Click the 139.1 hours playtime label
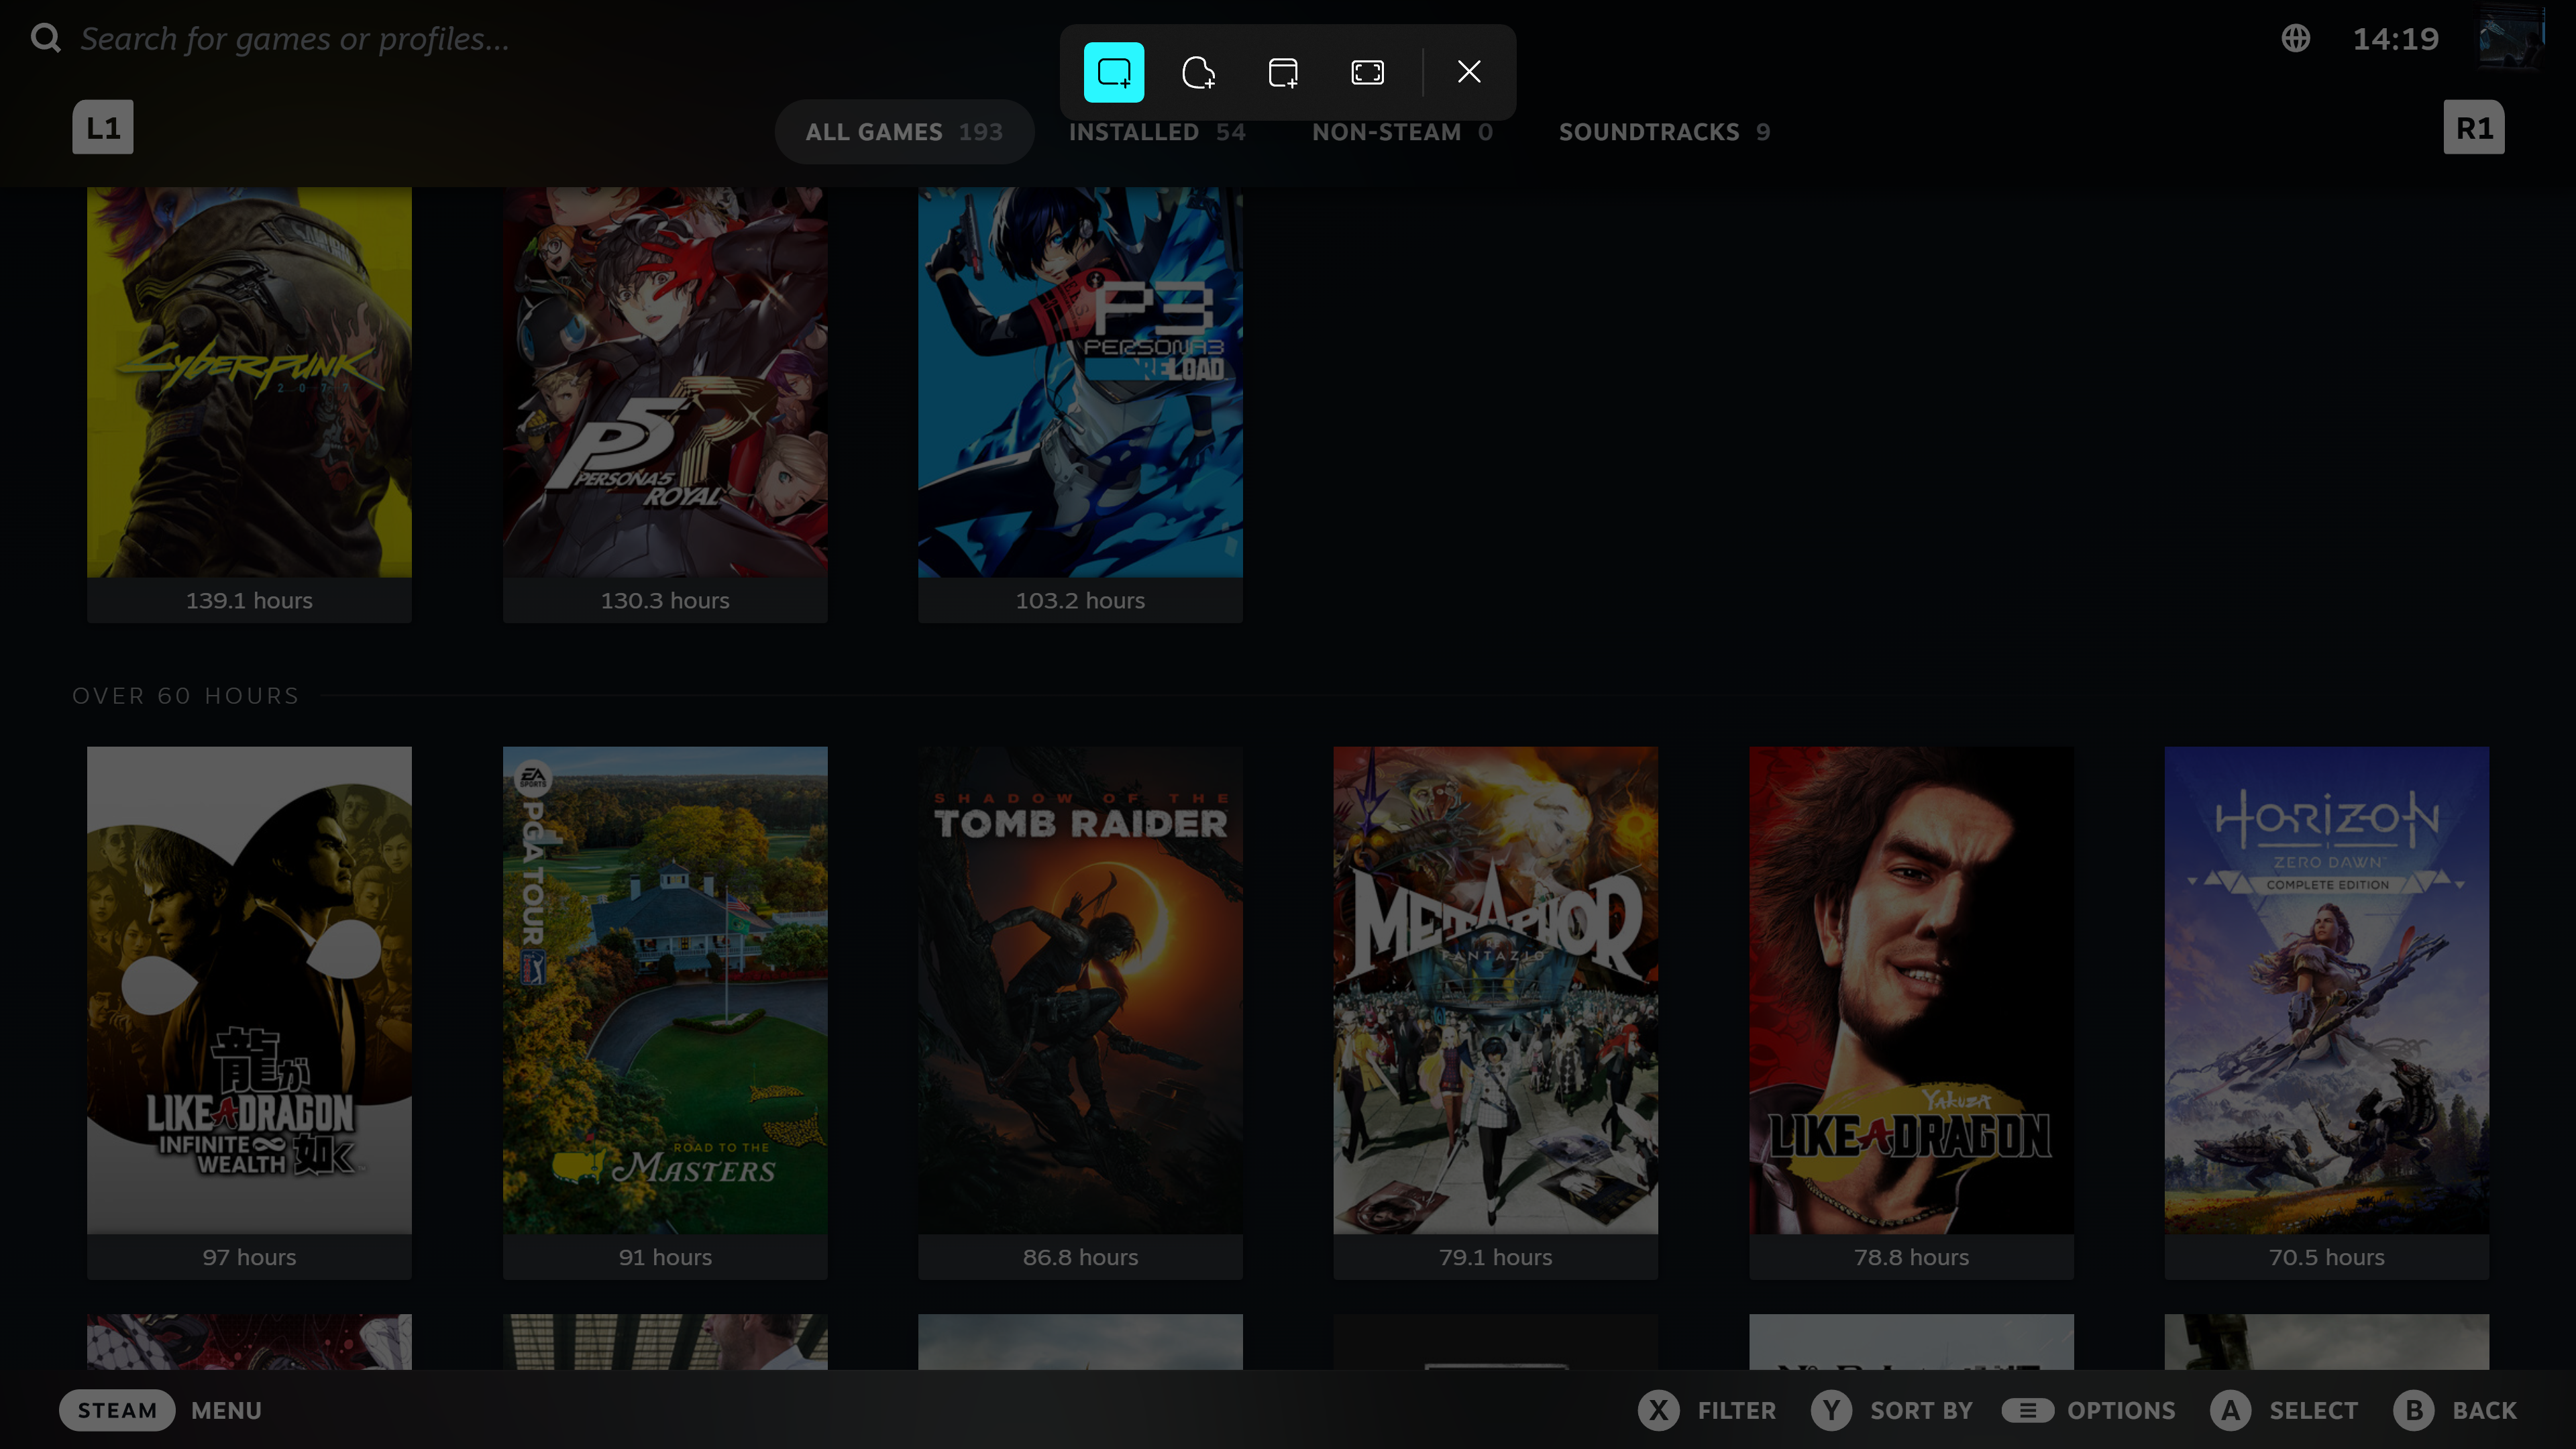The width and height of the screenshot is (2576, 1449). click(x=249, y=600)
